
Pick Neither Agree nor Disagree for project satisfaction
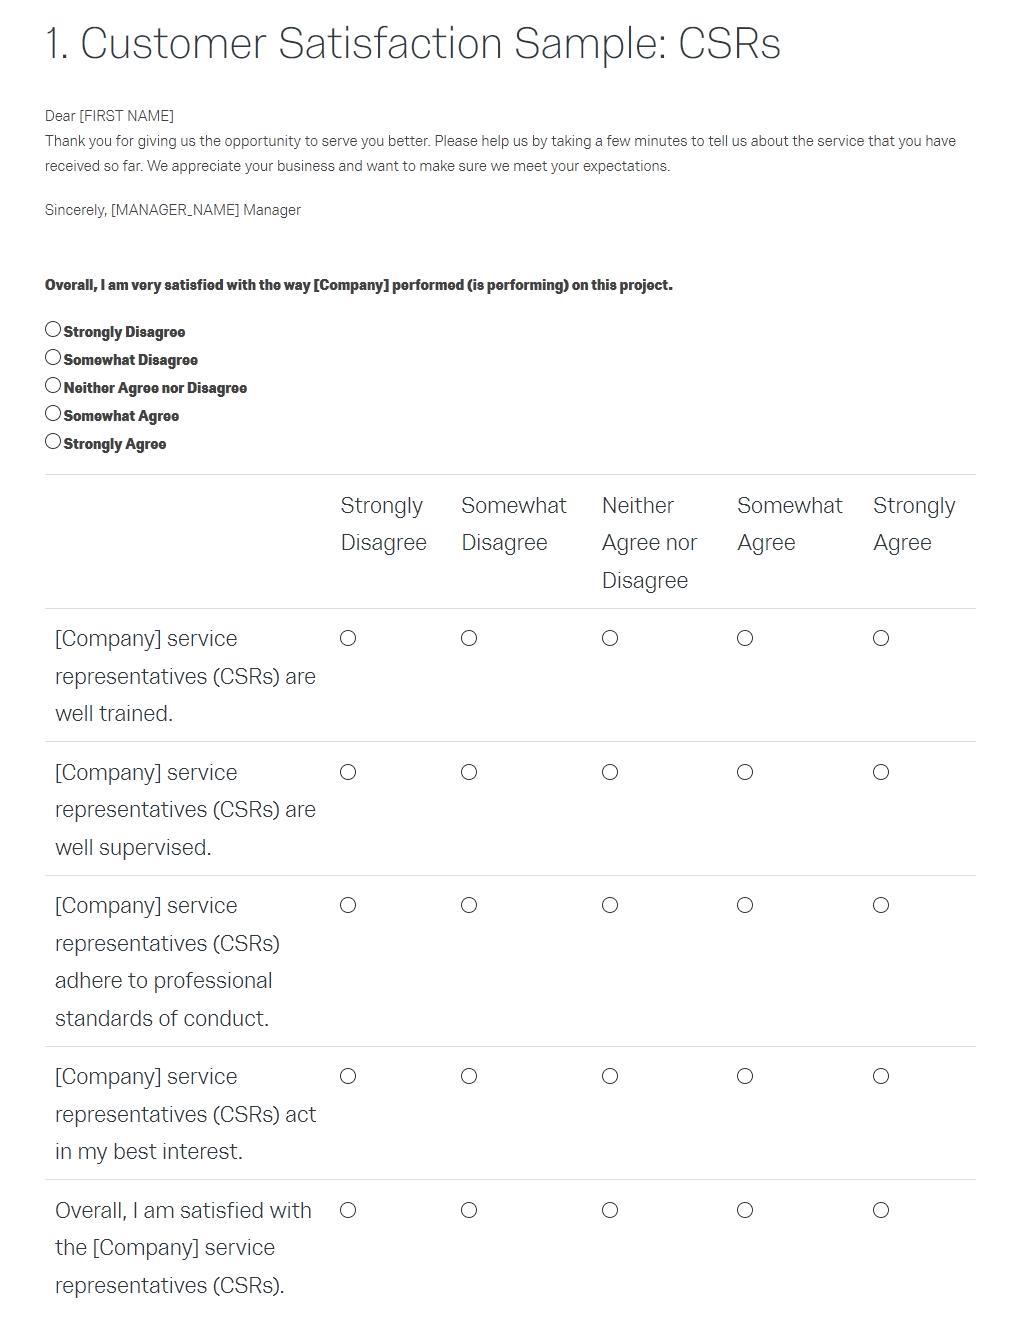pyautogui.click(x=53, y=385)
